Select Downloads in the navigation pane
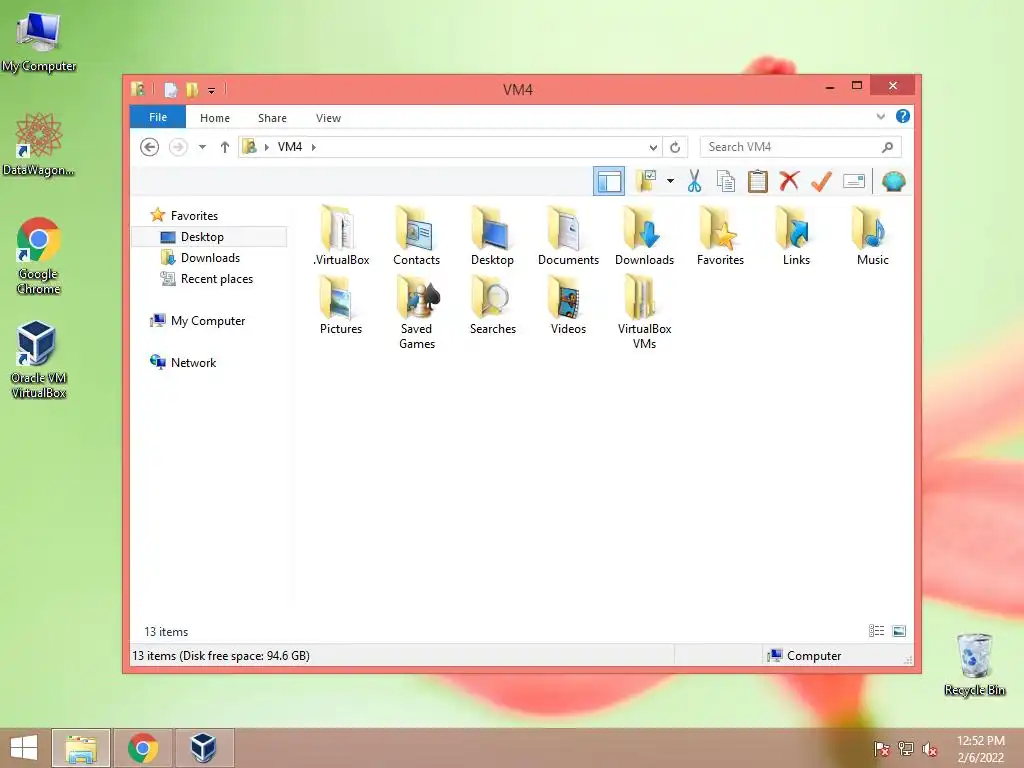This screenshot has width=1024, height=768. (210, 258)
